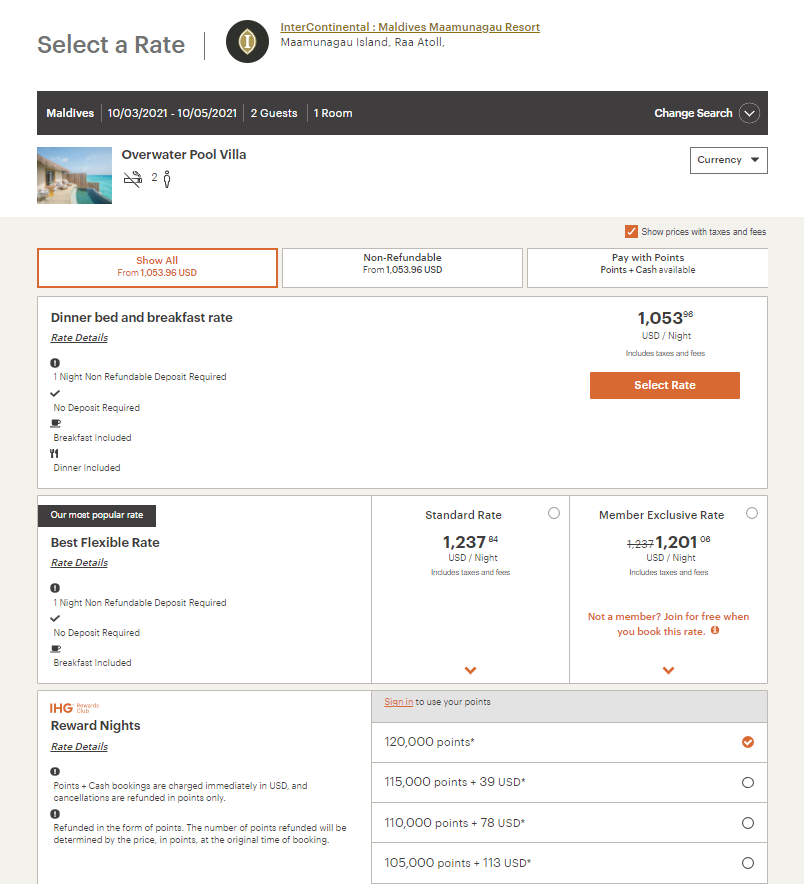Switch to the Non-Refundable tab
Viewport: 804px width, 884px height.
(402, 268)
